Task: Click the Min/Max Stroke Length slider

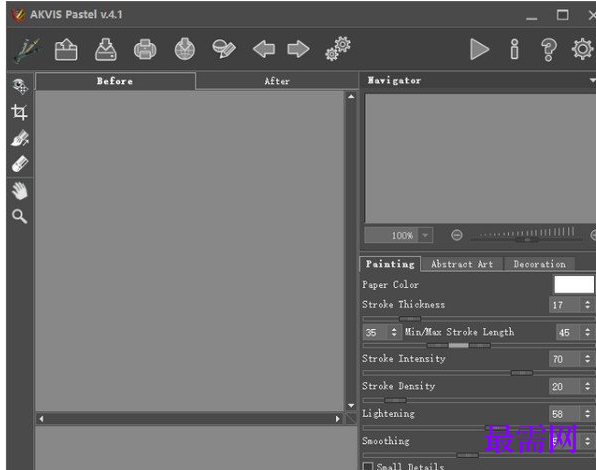Action: point(479,345)
